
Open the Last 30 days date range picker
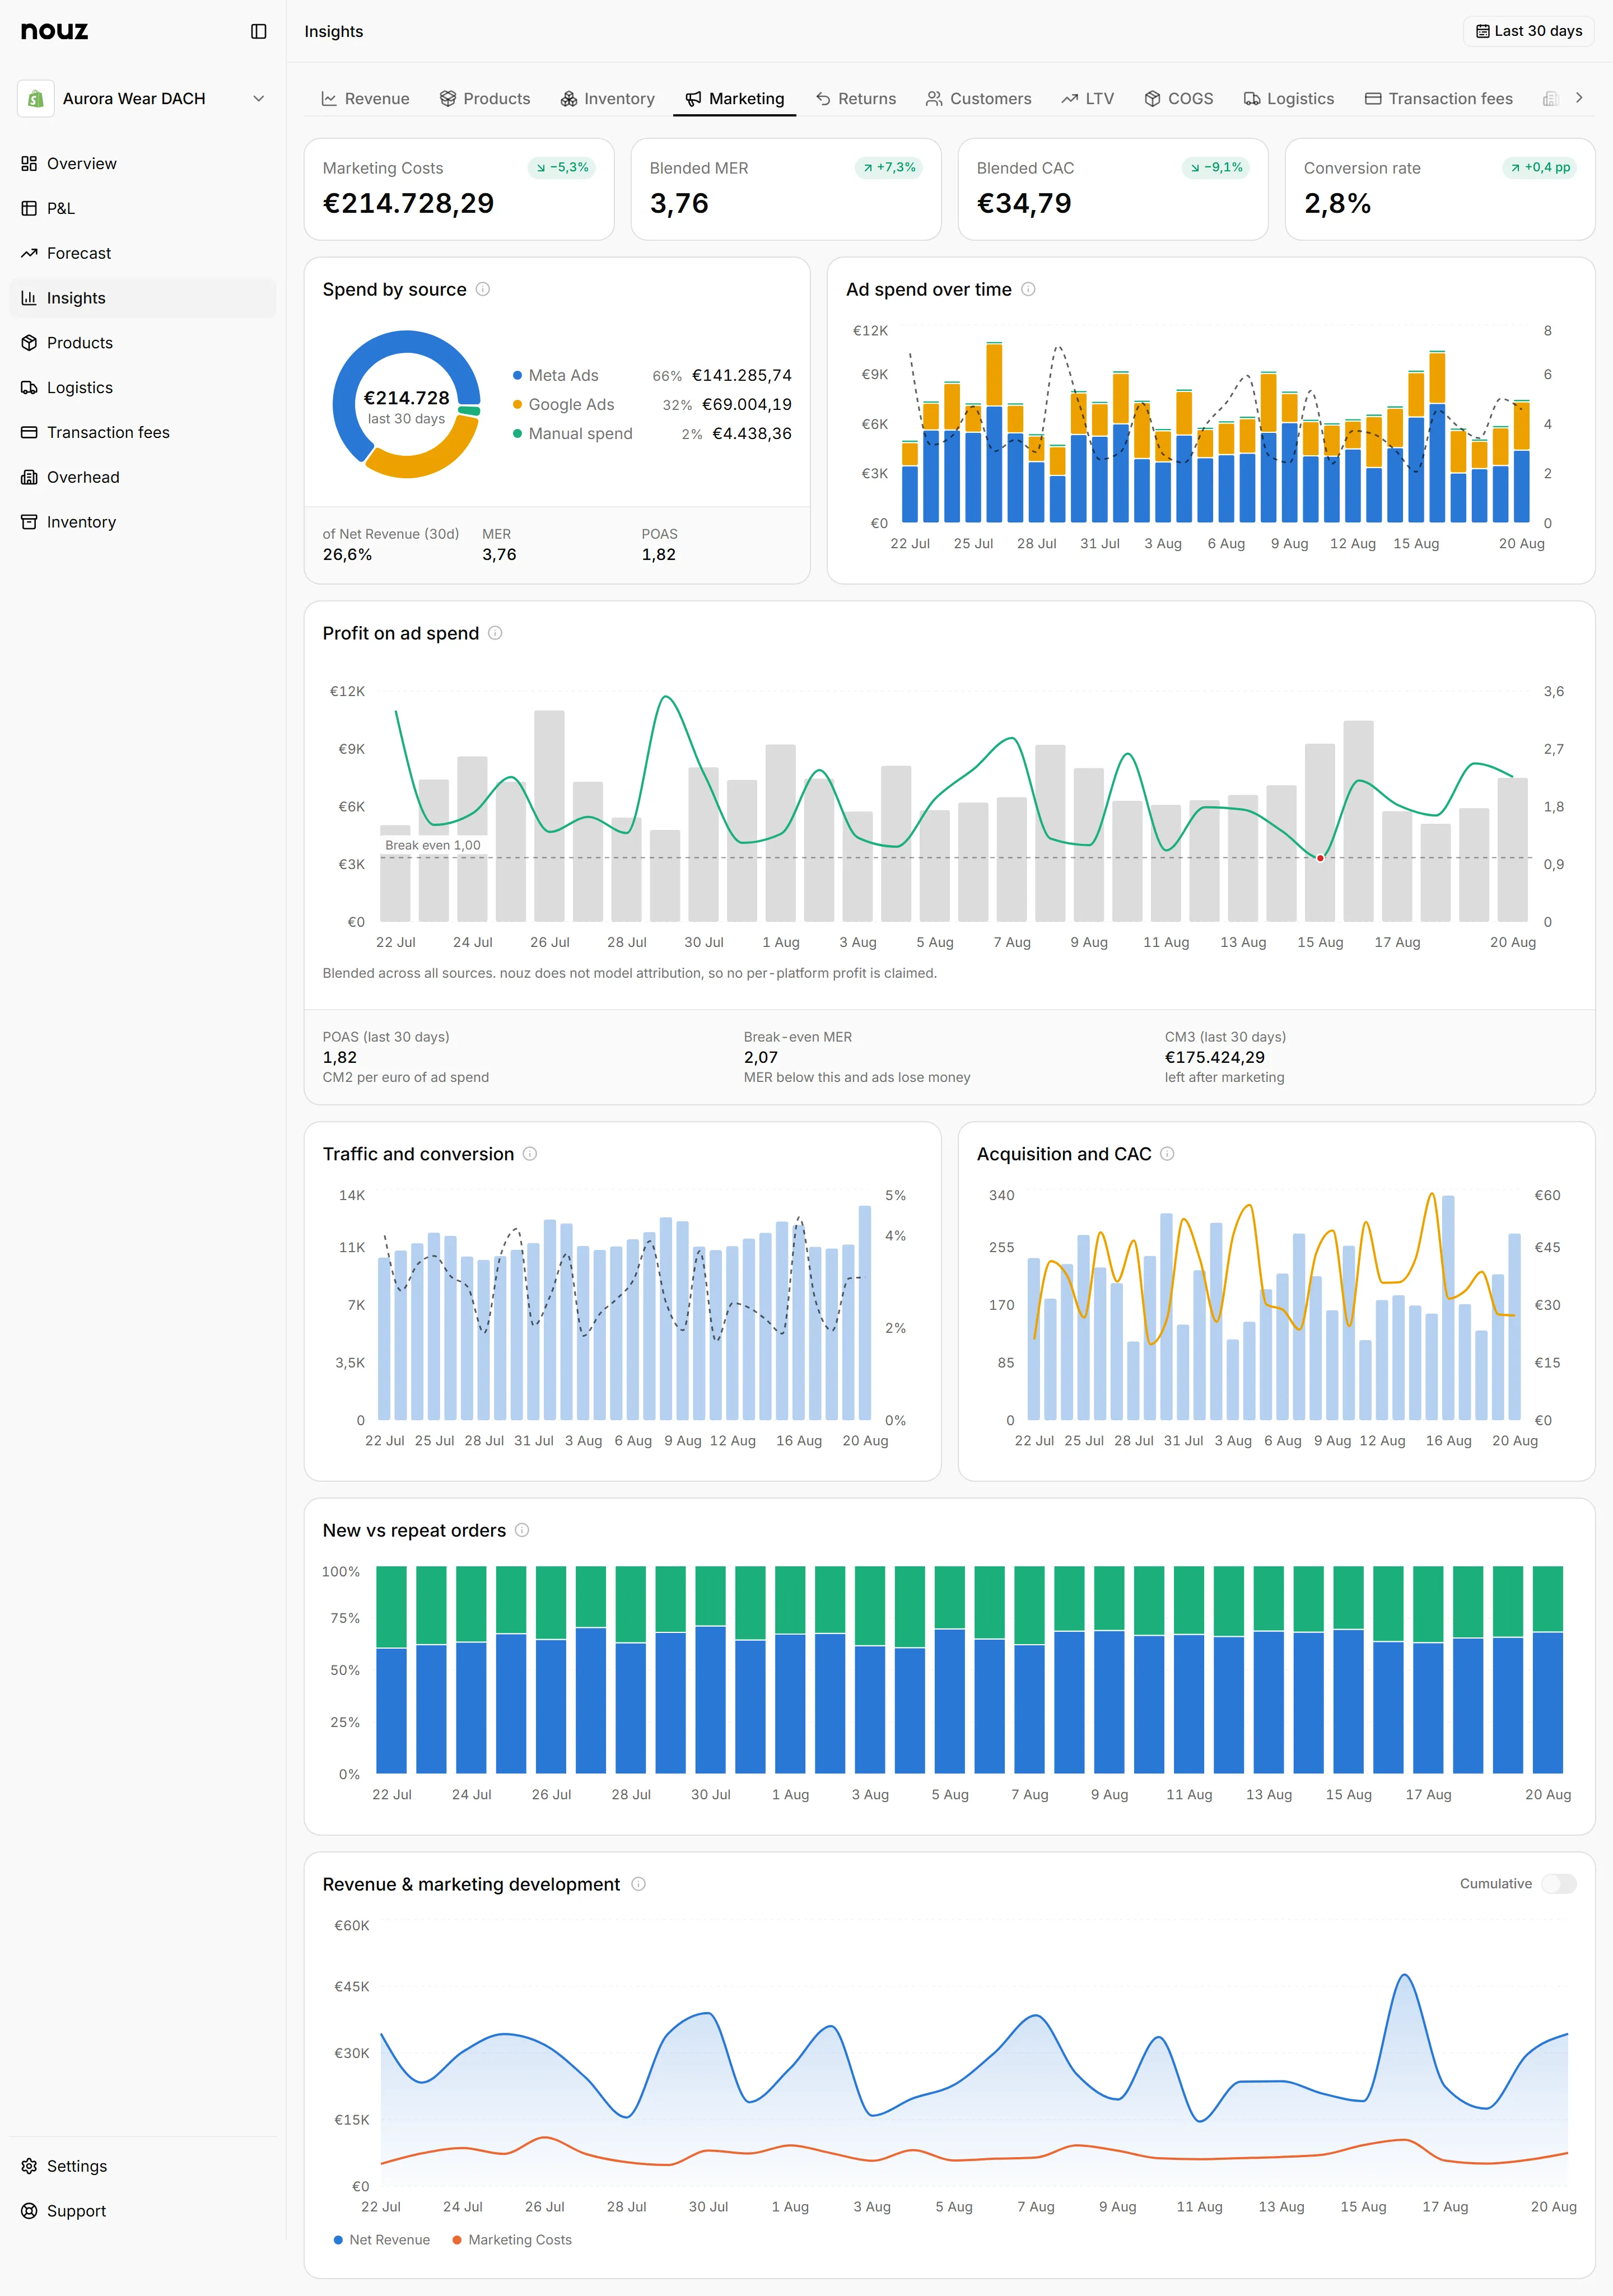[x=1528, y=31]
